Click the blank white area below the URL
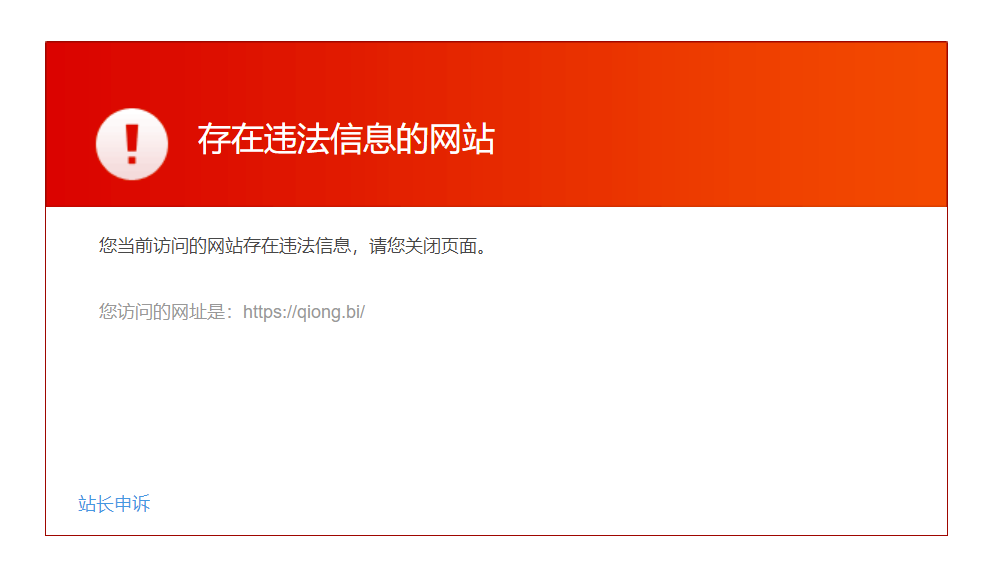The image size is (993, 578). click(x=496, y=405)
